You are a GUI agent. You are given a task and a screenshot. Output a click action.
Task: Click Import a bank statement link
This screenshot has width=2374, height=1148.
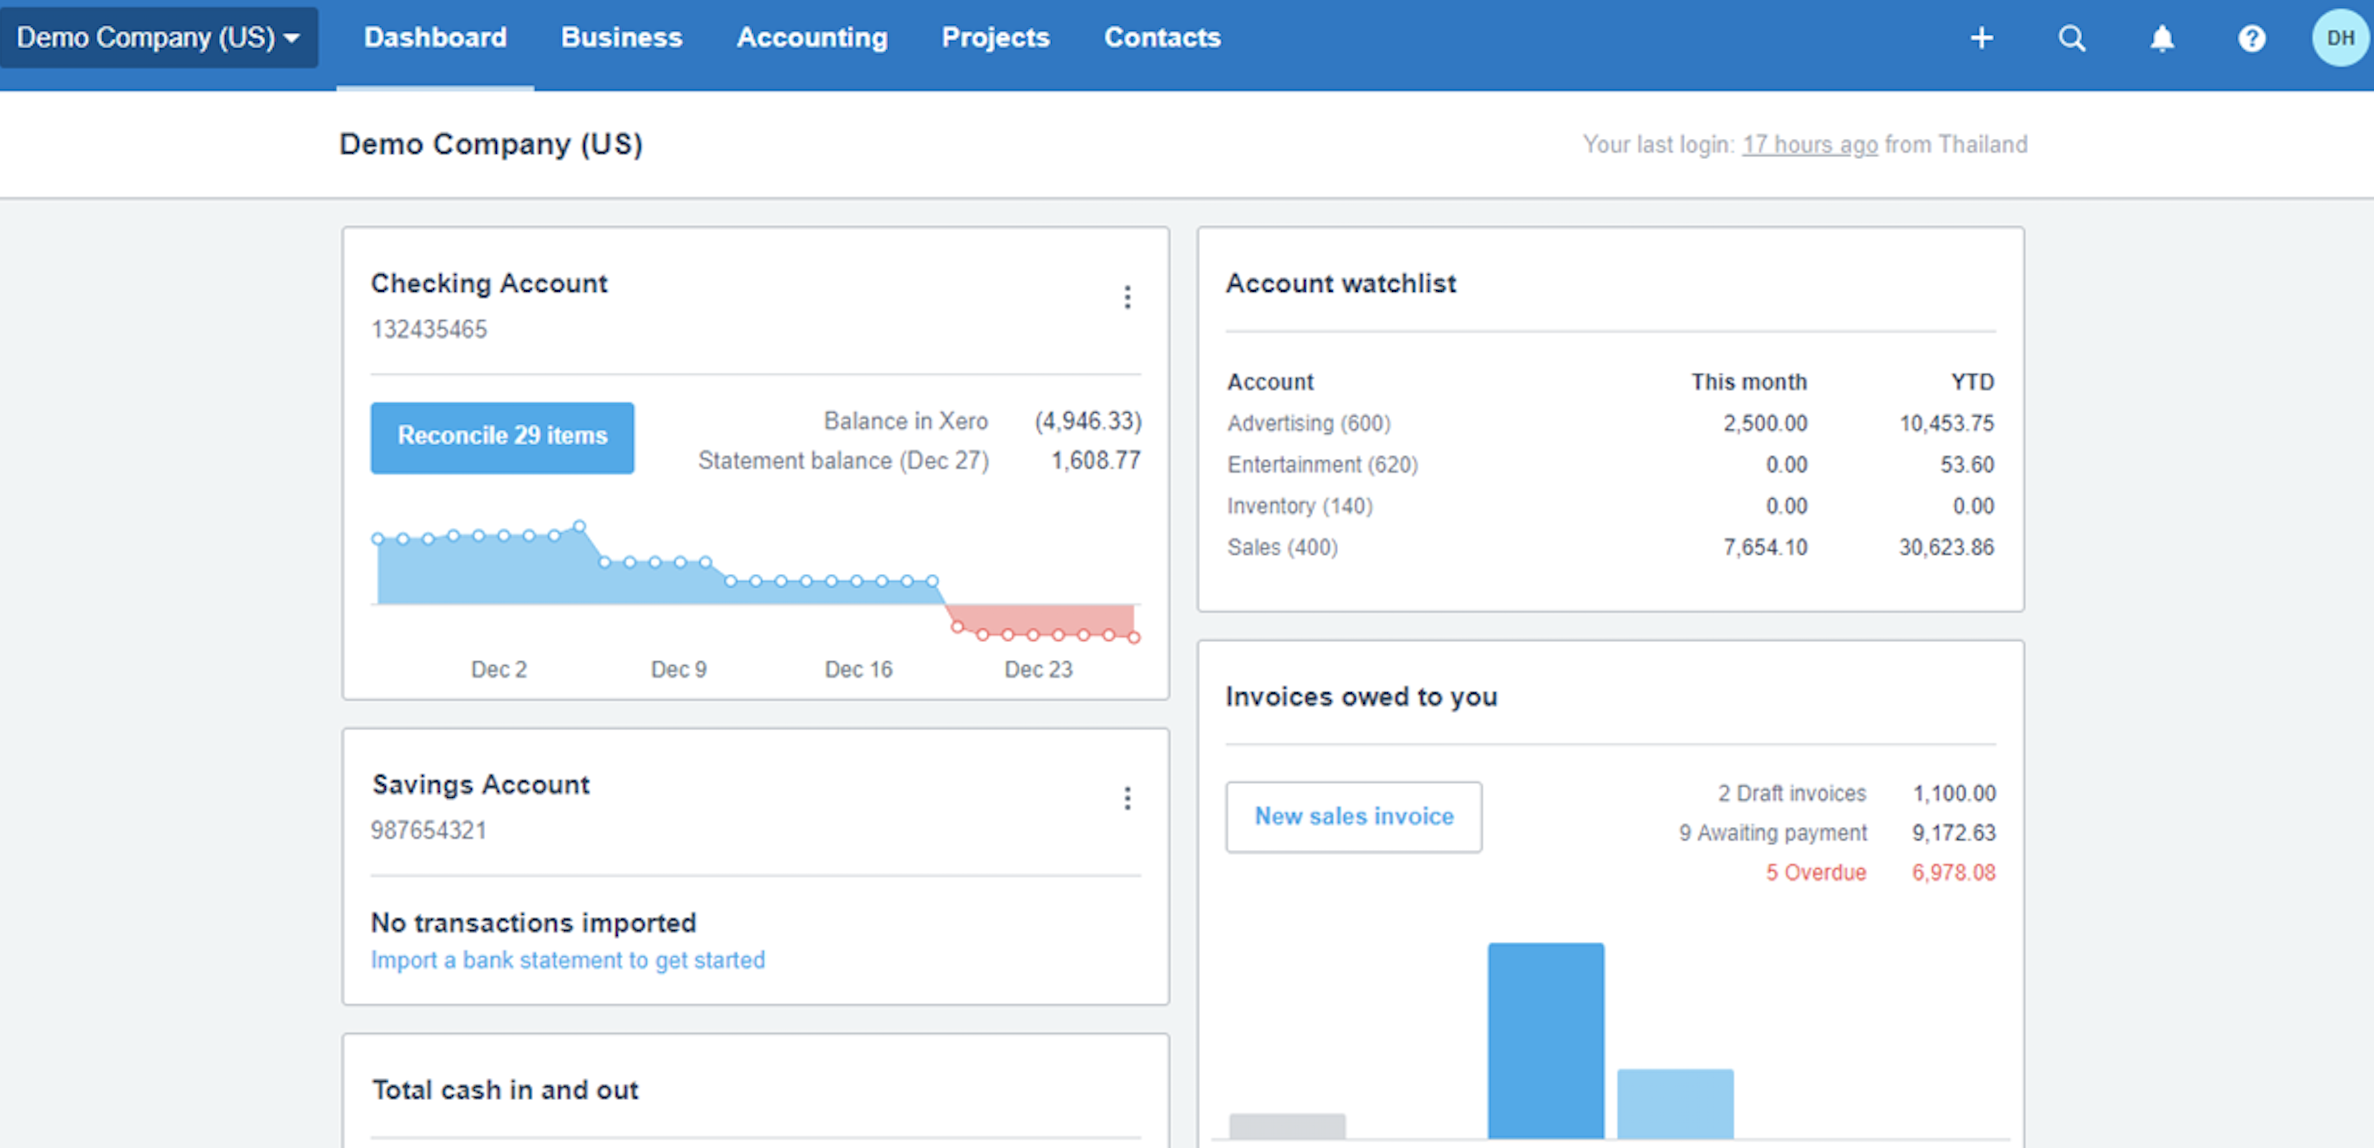pyautogui.click(x=568, y=960)
